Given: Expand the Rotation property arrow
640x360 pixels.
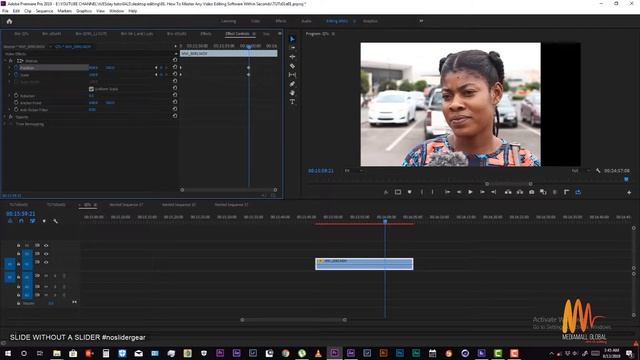Looking at the screenshot, I should coord(10,96).
